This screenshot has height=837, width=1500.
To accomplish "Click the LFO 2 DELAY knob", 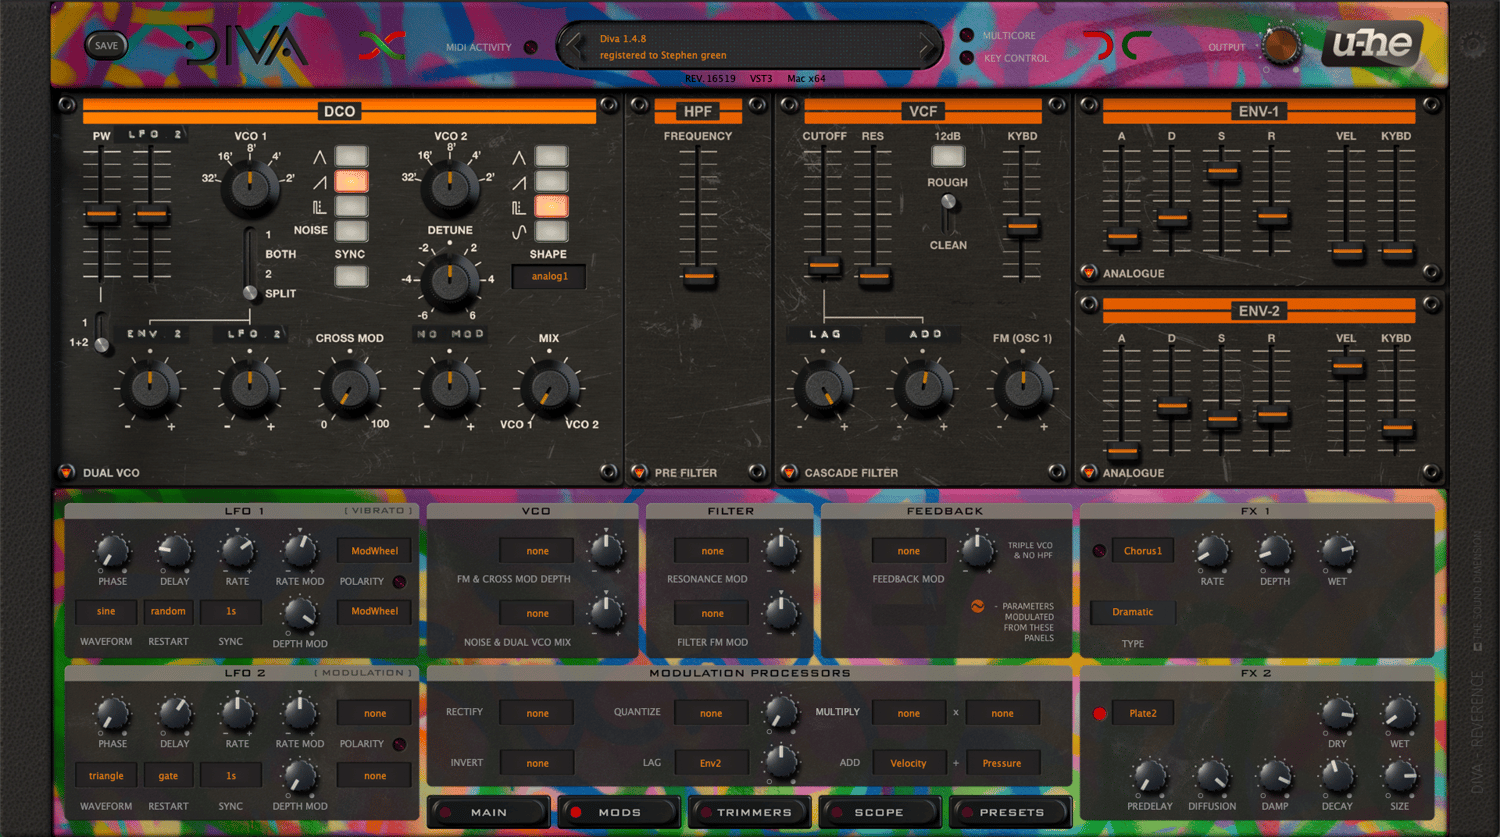I will (174, 714).
